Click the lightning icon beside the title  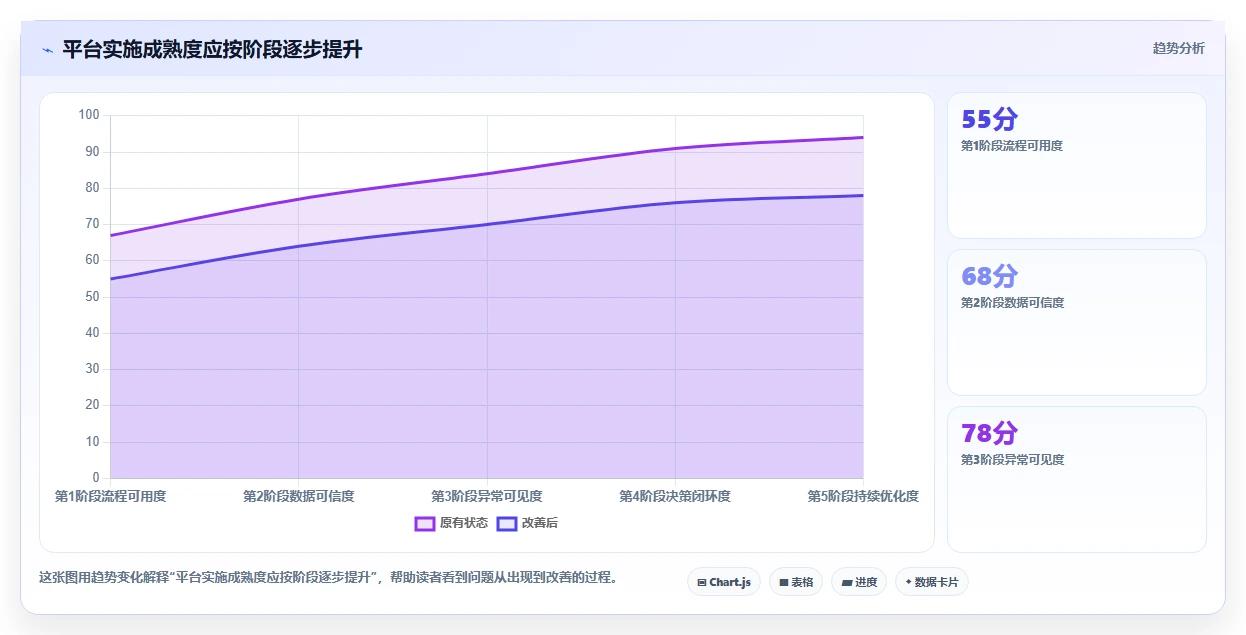[47, 50]
